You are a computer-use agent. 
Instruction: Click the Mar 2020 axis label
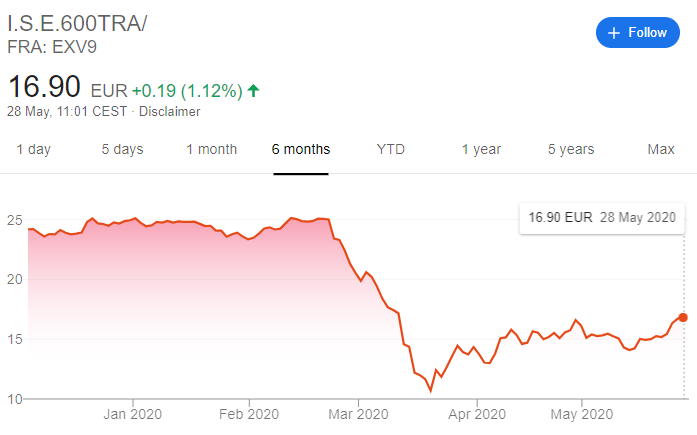click(x=357, y=414)
